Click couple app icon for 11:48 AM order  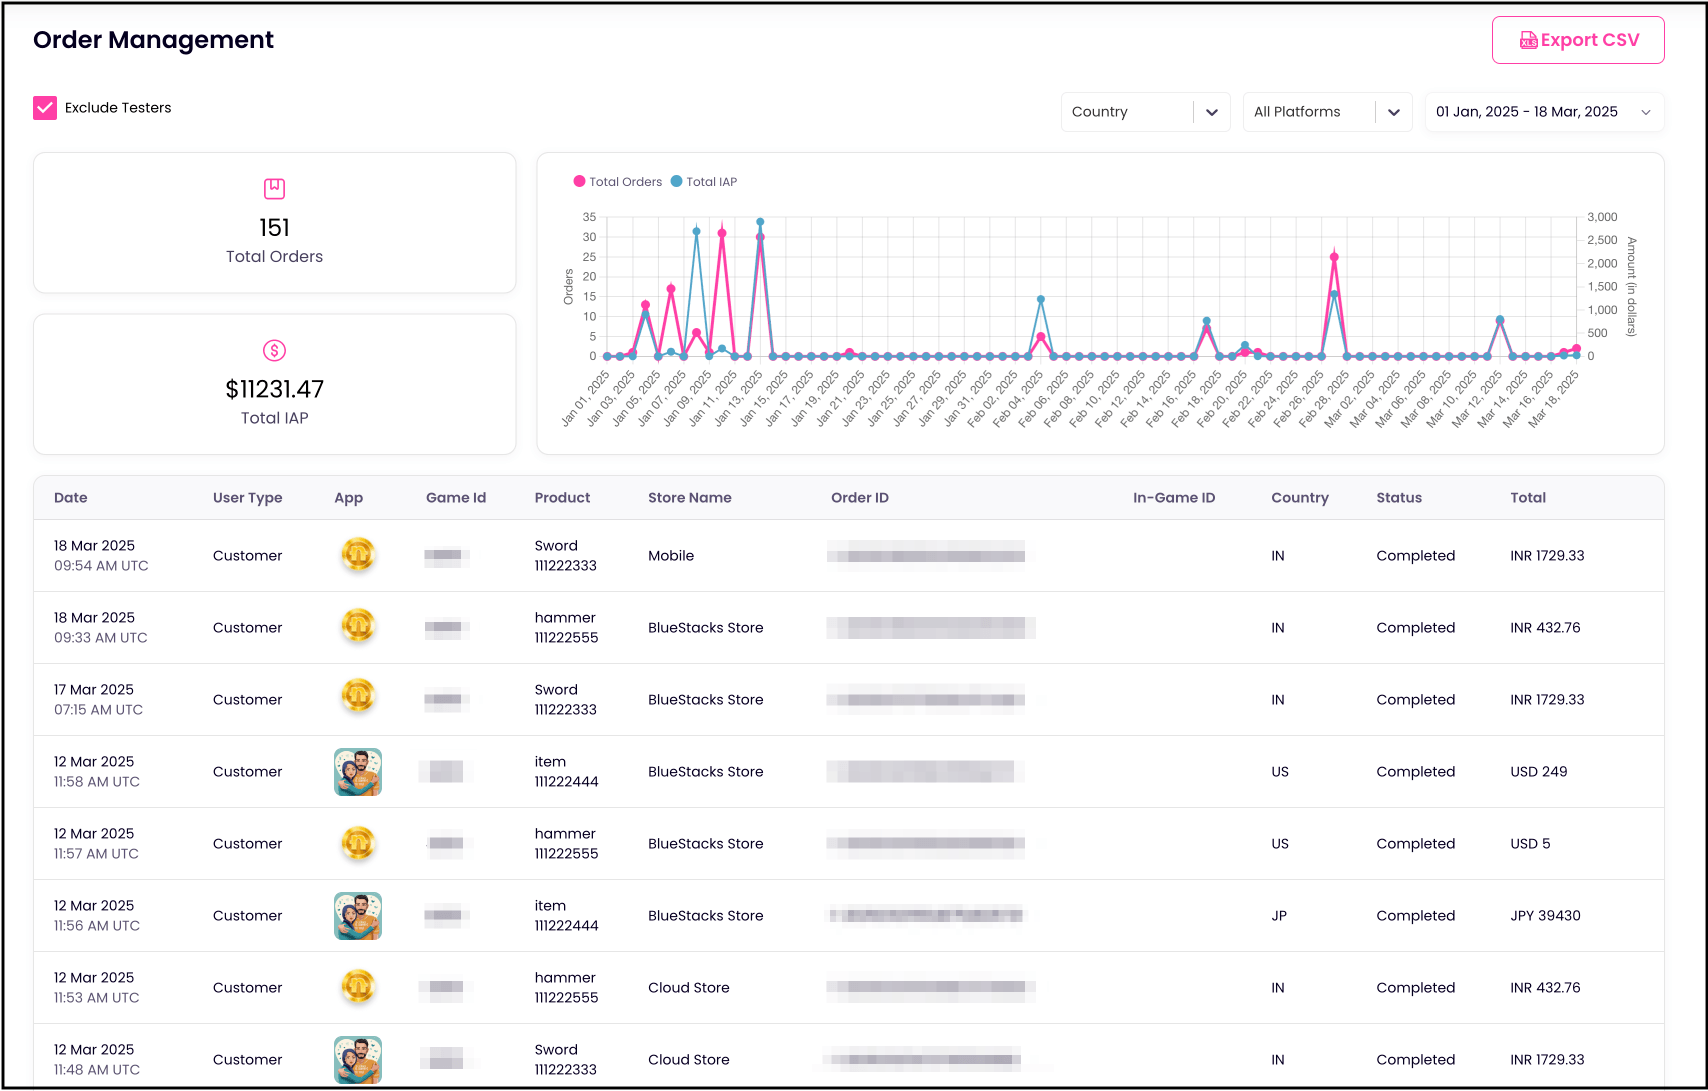(x=357, y=1060)
